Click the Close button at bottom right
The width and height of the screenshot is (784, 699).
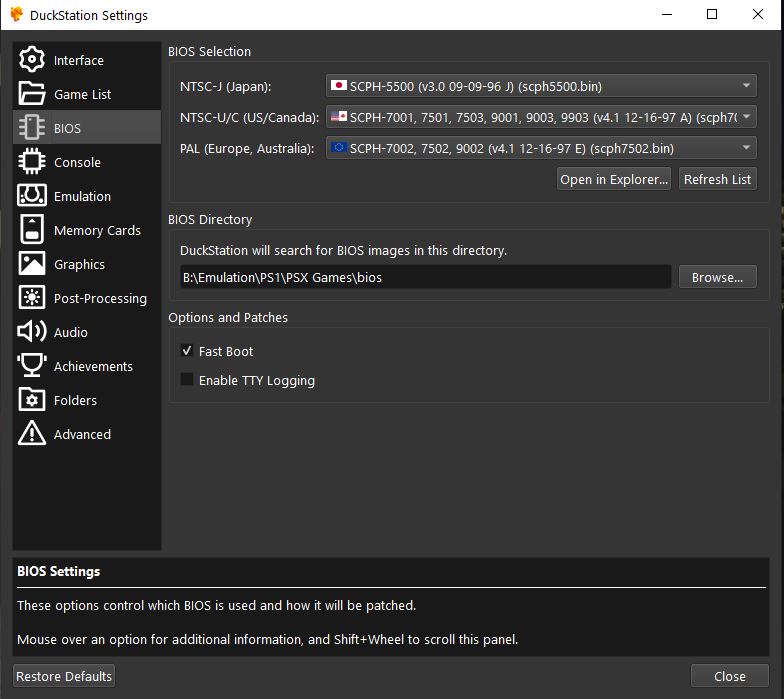point(730,676)
